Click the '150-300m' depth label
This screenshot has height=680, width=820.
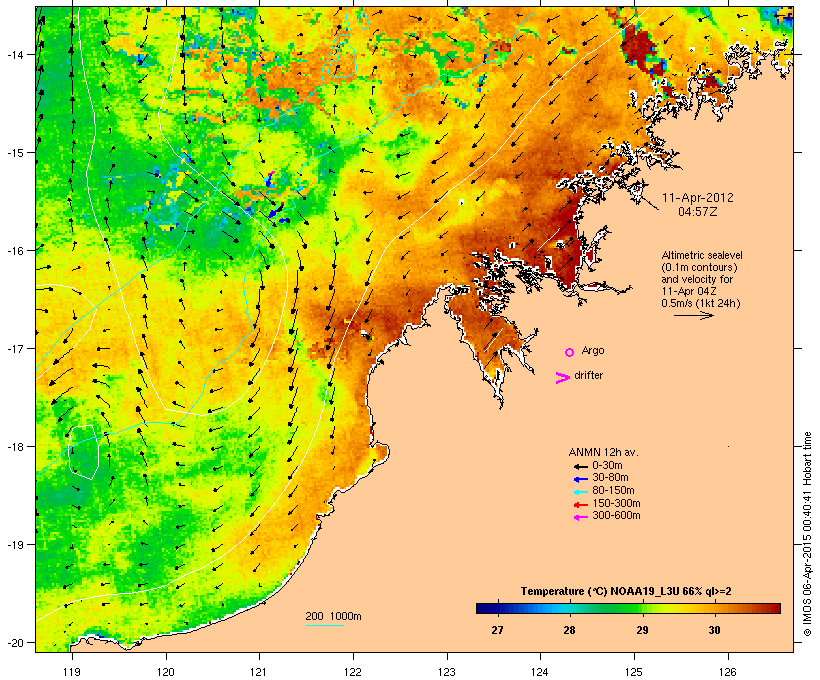(x=616, y=503)
